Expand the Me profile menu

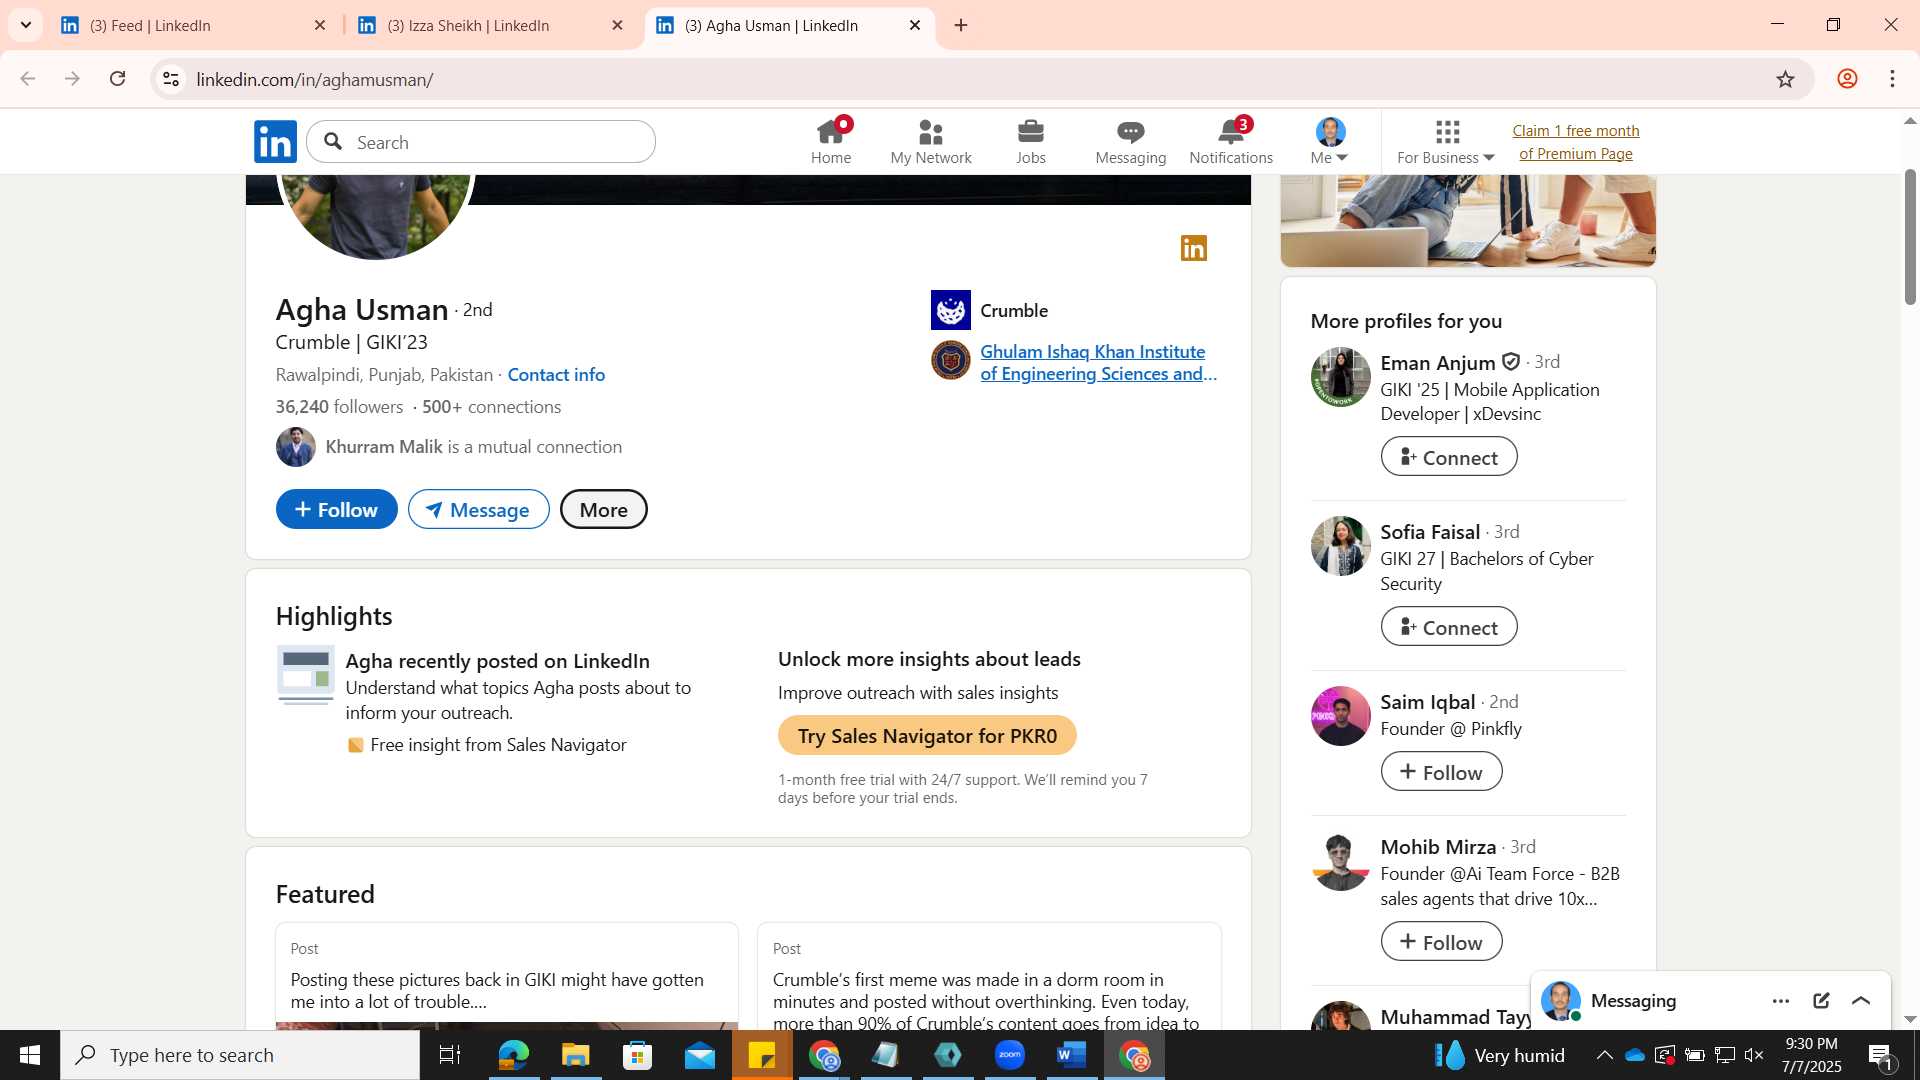[1330, 142]
